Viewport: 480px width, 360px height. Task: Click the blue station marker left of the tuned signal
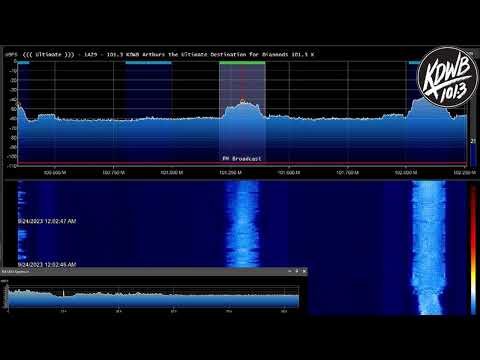pyautogui.click(x=149, y=63)
